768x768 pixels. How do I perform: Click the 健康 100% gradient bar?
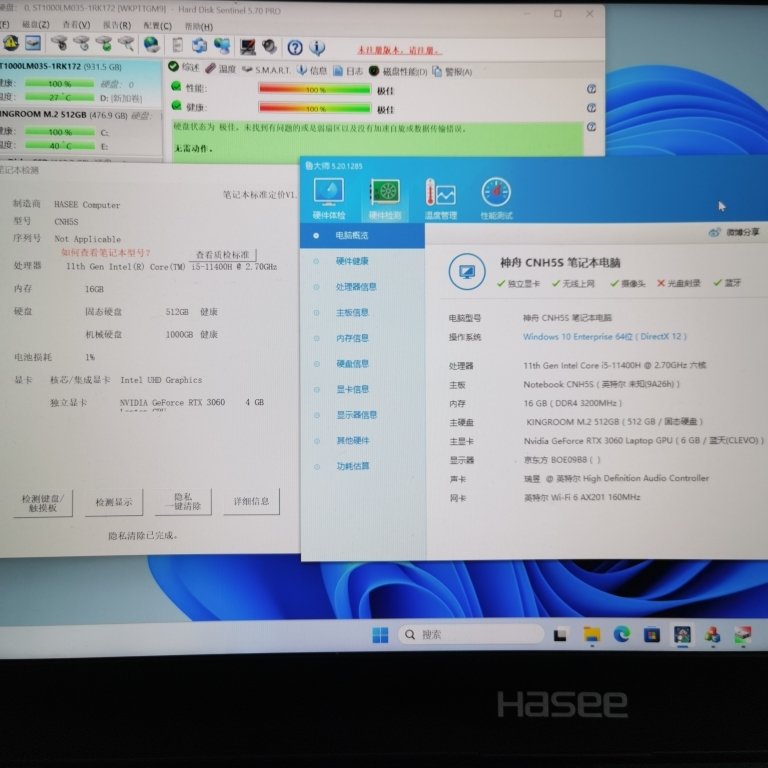click(x=314, y=108)
